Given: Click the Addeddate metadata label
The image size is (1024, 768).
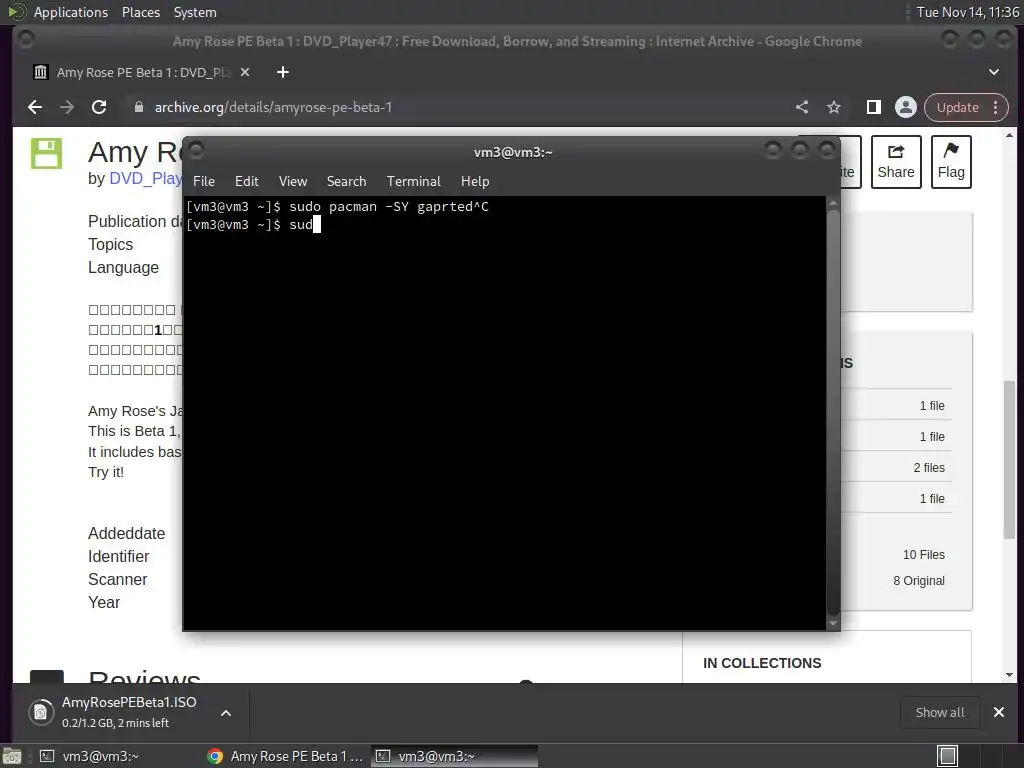Looking at the screenshot, I should (127, 534).
